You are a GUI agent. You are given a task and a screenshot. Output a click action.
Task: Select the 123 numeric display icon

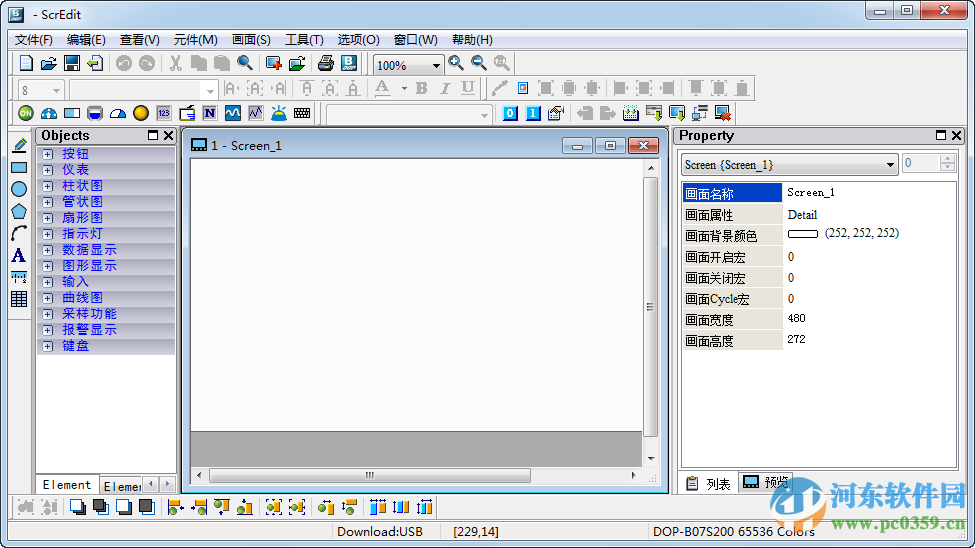click(x=164, y=113)
